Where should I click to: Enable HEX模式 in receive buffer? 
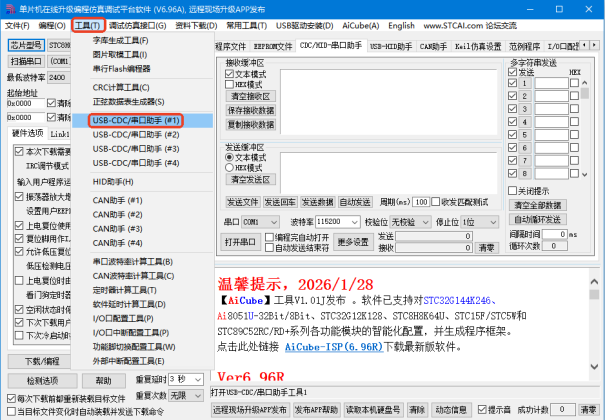tap(230, 84)
